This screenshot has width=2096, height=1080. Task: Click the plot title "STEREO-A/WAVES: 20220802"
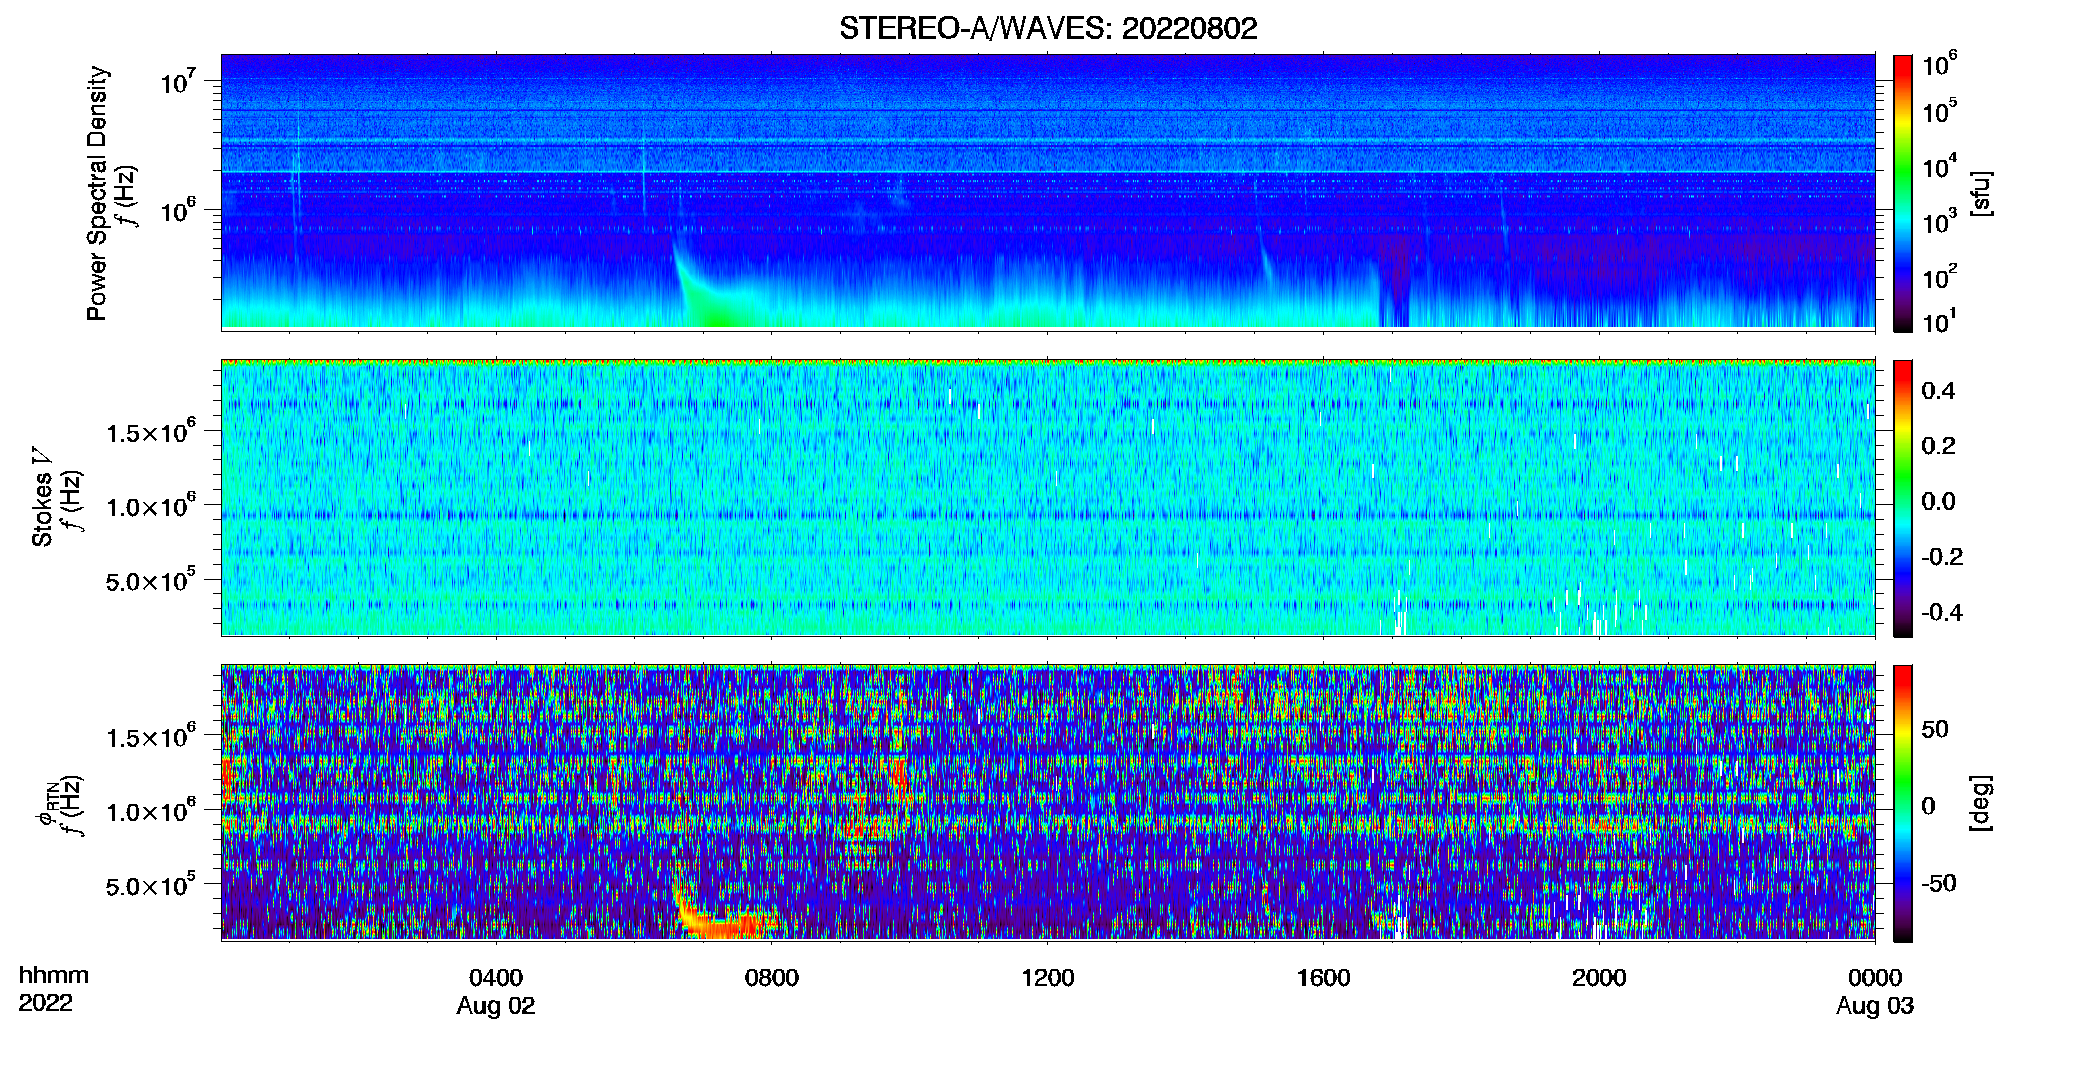(1048, 28)
